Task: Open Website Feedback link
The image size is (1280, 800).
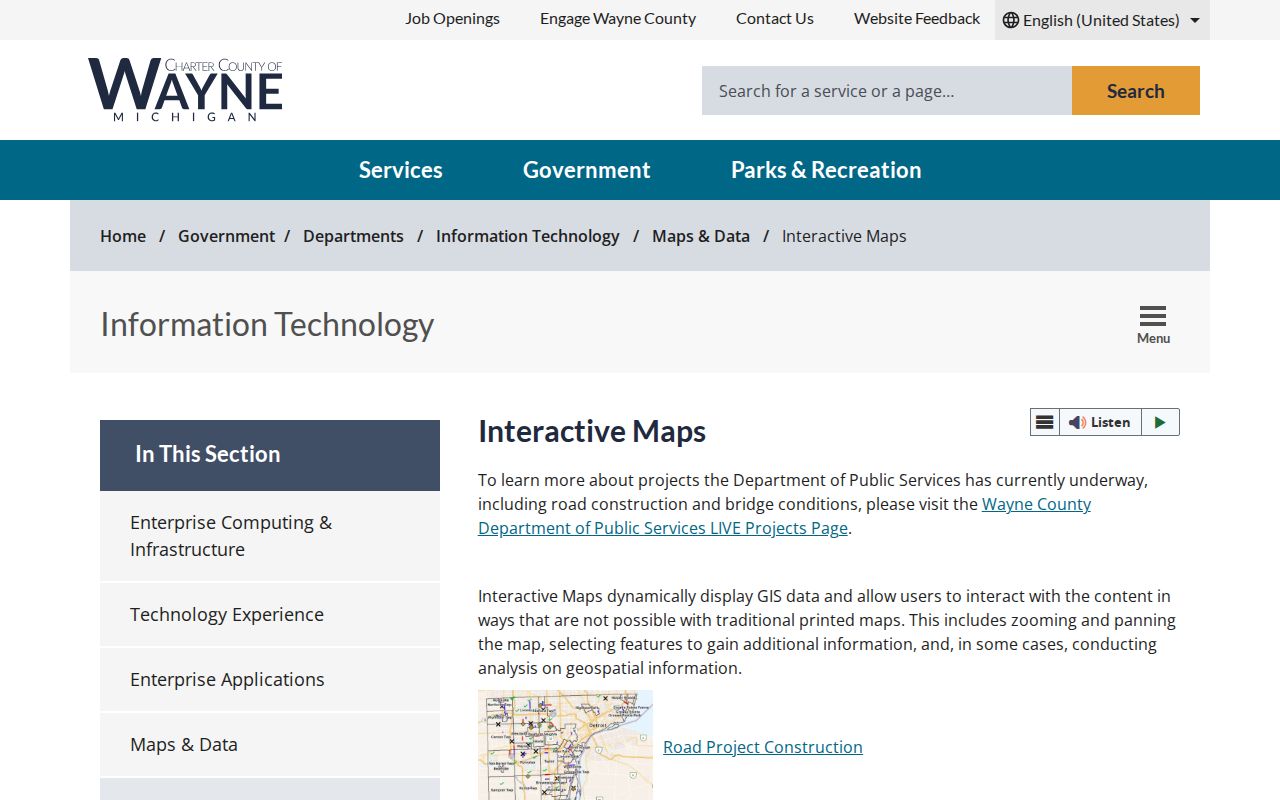Action: tap(917, 18)
